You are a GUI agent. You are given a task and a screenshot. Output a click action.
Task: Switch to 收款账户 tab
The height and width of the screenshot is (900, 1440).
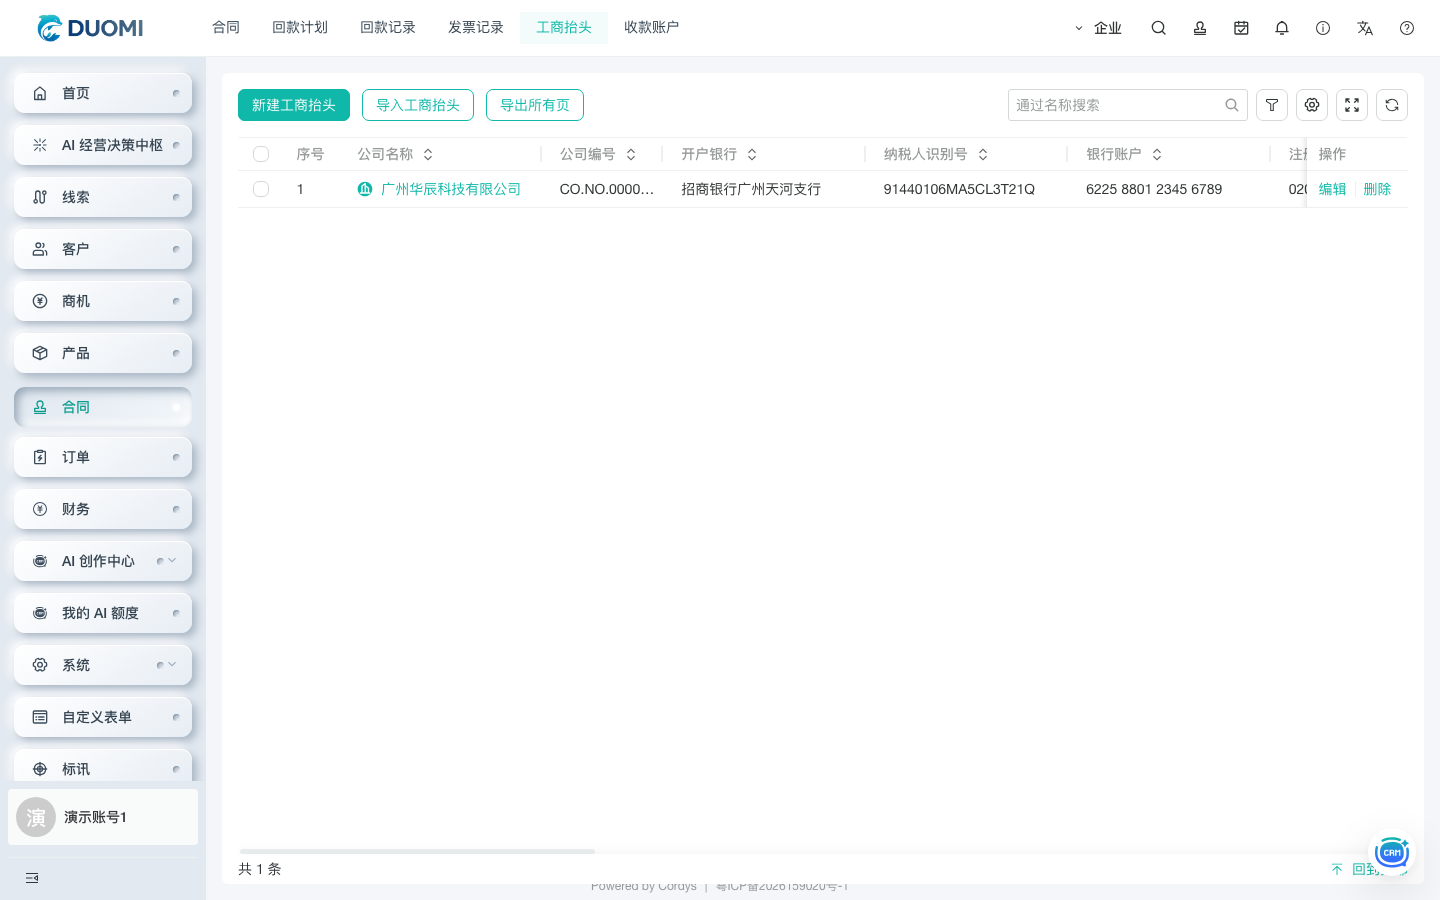point(652,27)
